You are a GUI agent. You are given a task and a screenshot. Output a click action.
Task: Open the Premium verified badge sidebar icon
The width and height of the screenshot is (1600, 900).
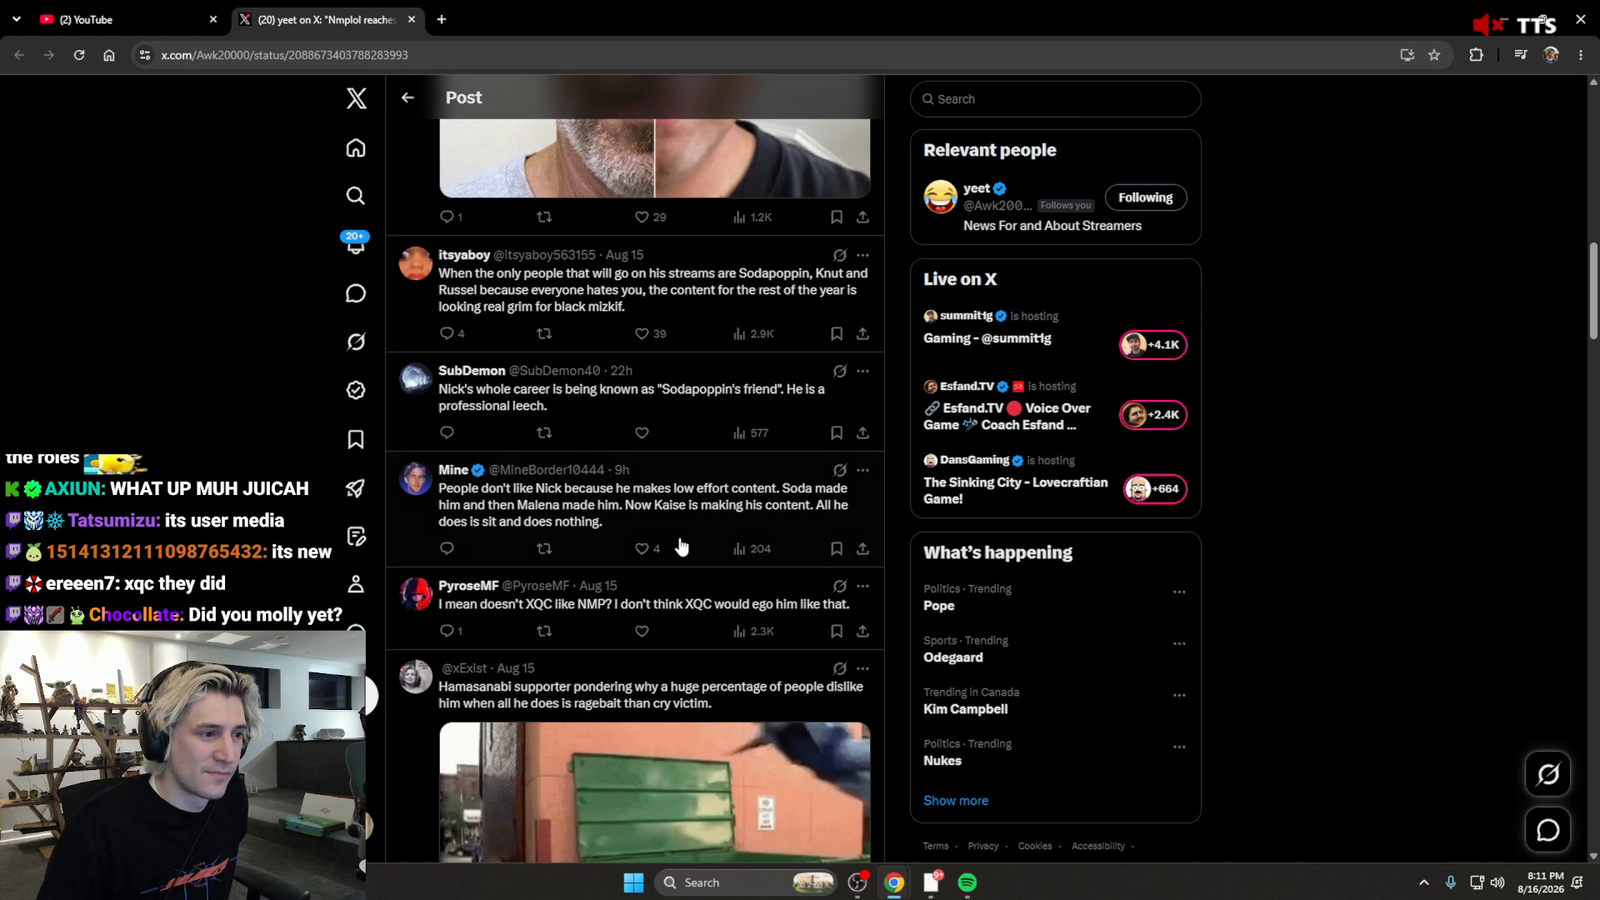pos(356,390)
